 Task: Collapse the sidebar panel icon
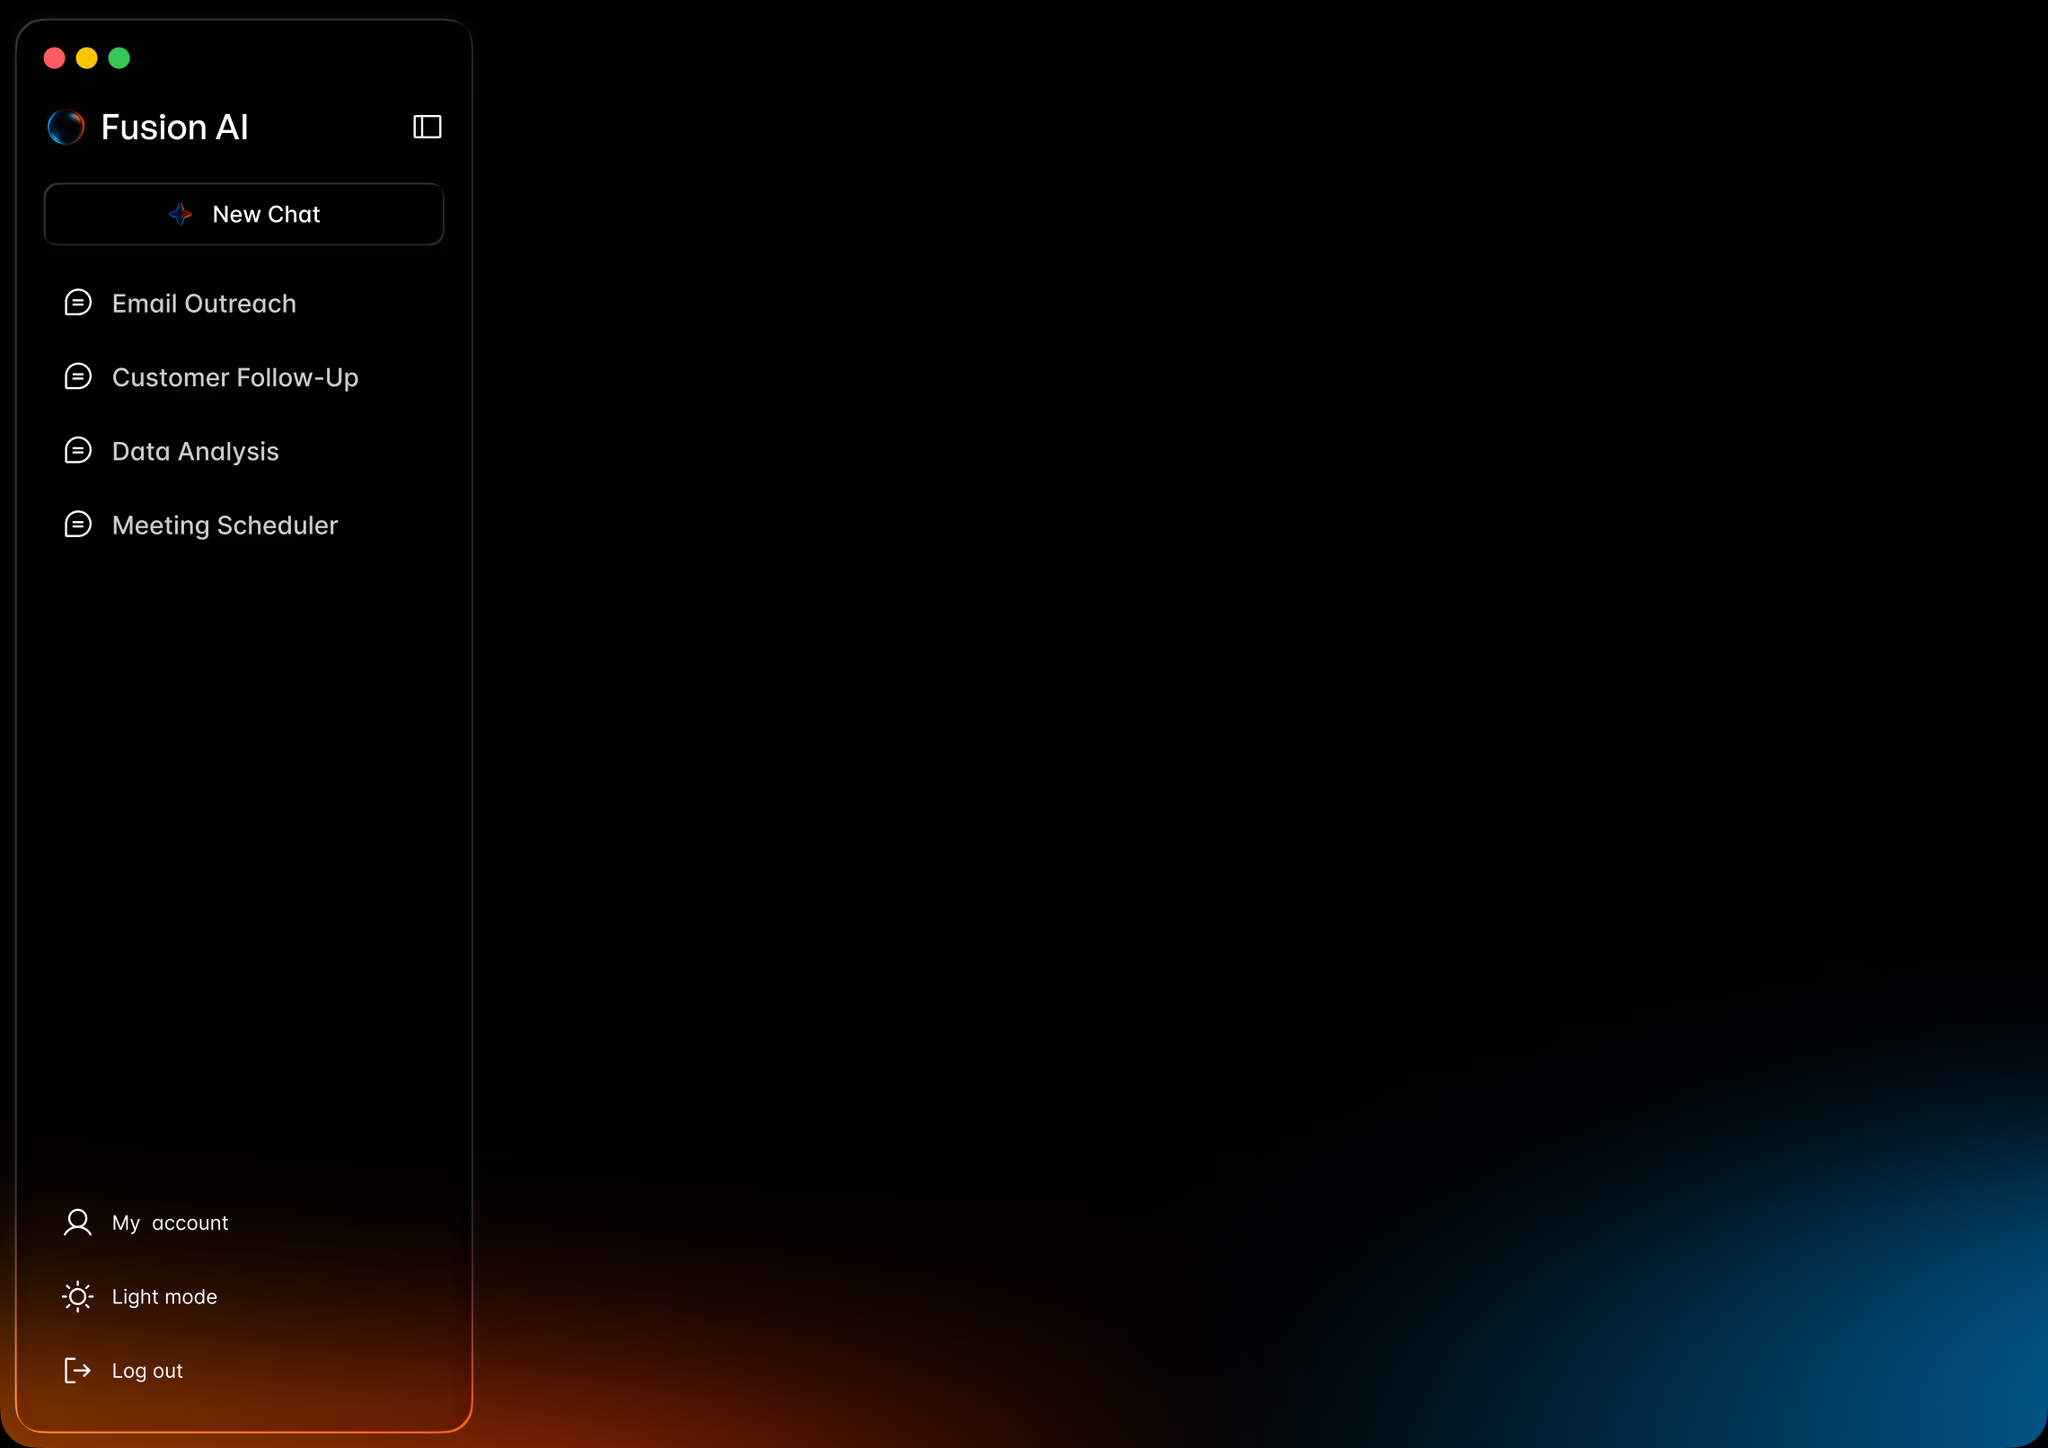[x=427, y=127]
